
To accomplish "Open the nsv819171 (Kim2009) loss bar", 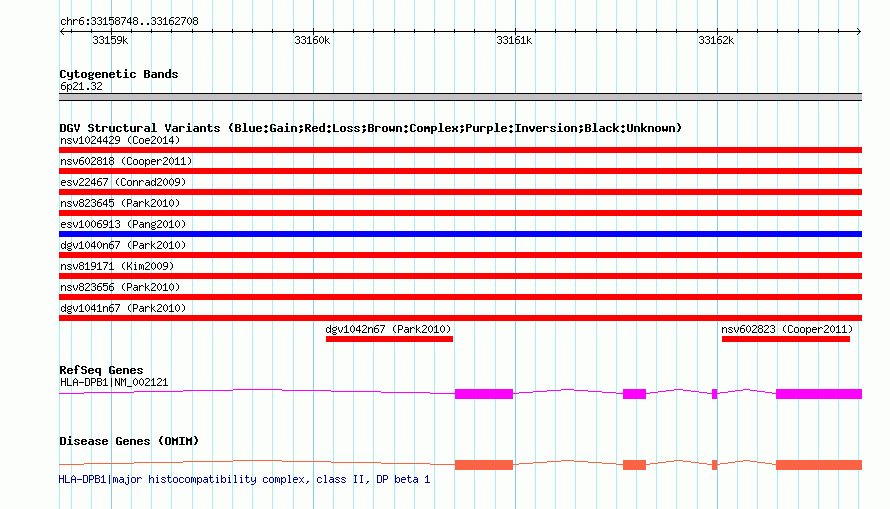I will [460, 276].
